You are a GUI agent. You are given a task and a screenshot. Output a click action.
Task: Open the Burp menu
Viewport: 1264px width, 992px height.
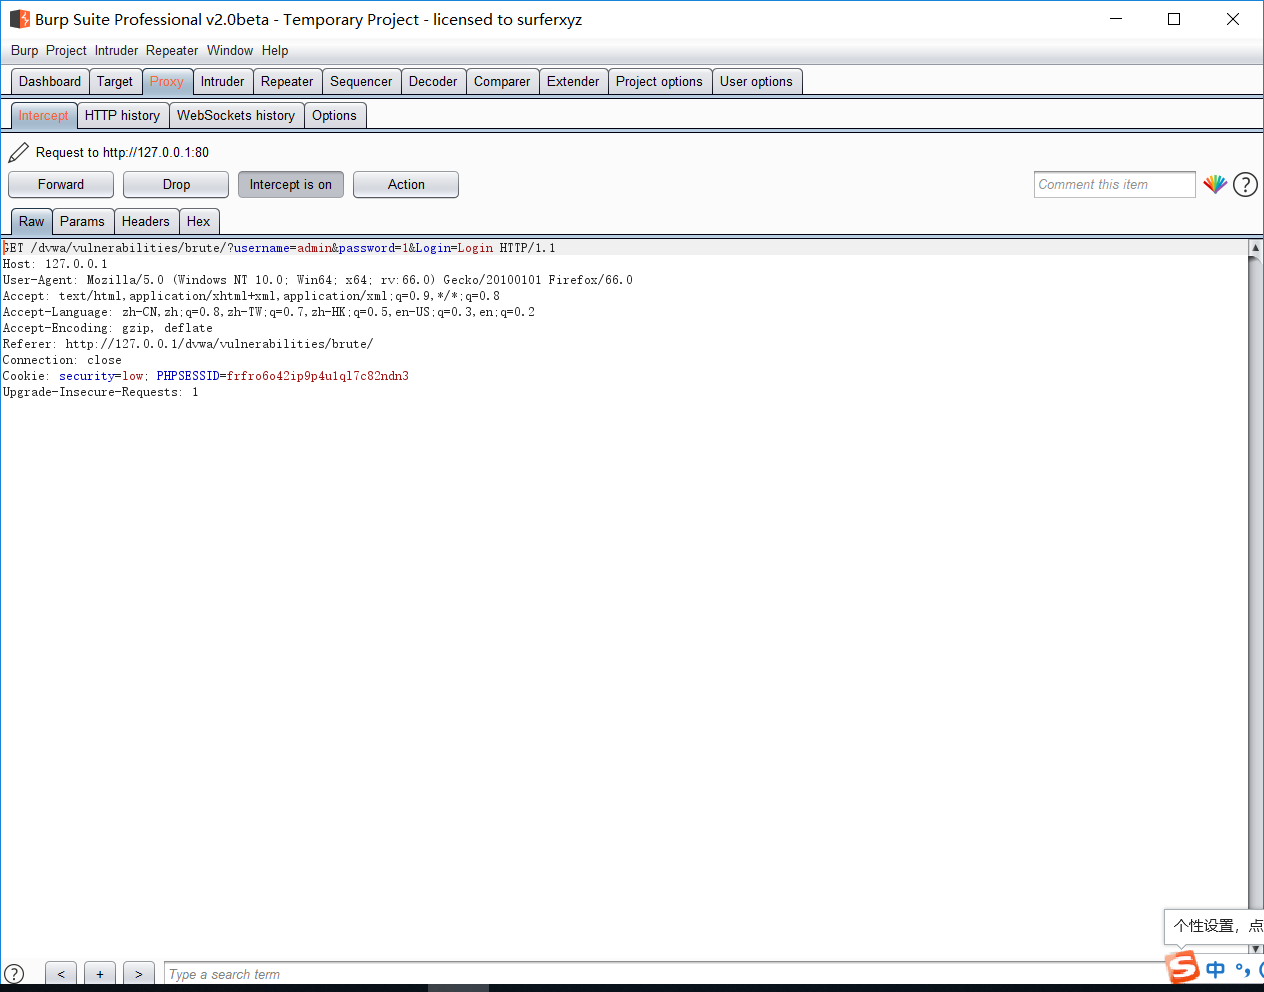[x=24, y=50]
